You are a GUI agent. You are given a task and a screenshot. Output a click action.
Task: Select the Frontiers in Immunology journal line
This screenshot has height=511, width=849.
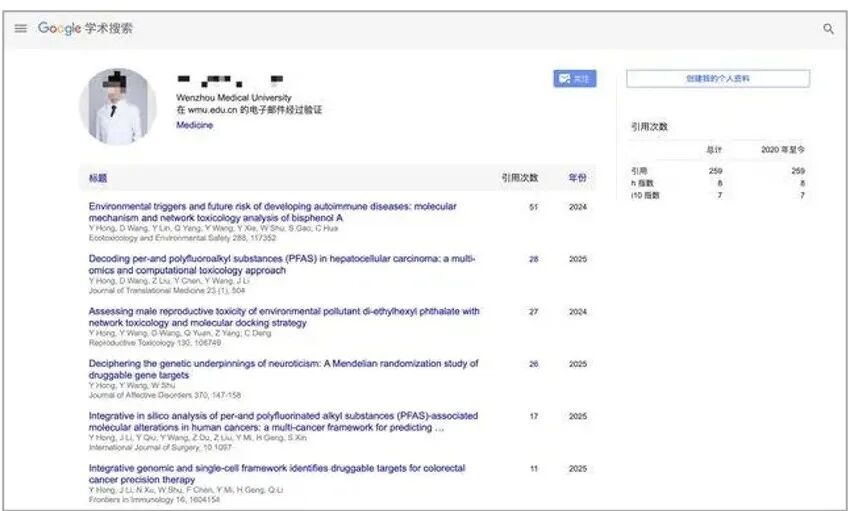pyautogui.click(x=154, y=500)
